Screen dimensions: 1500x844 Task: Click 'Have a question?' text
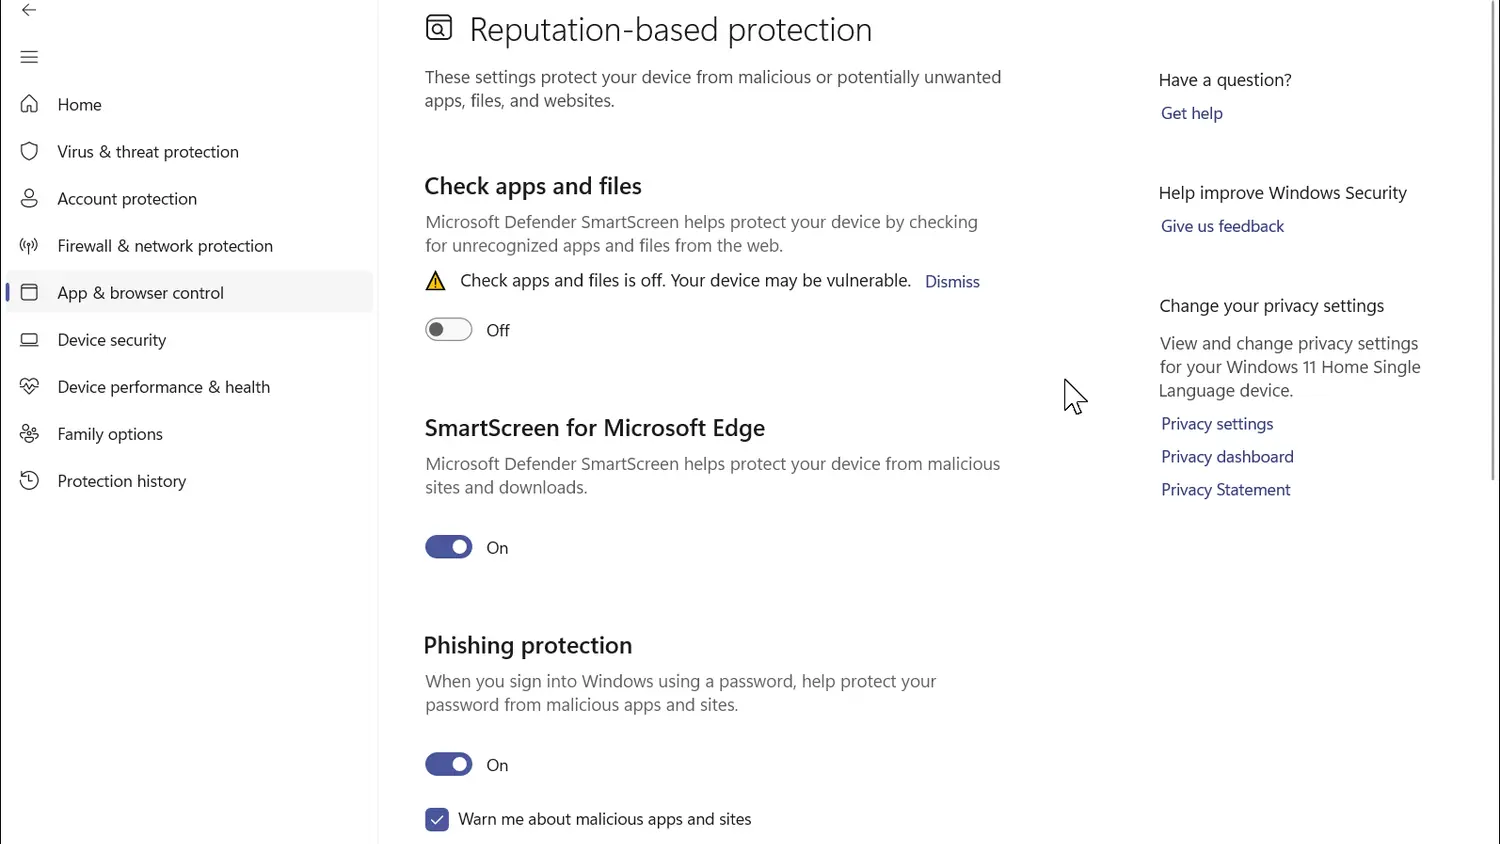pos(1225,80)
